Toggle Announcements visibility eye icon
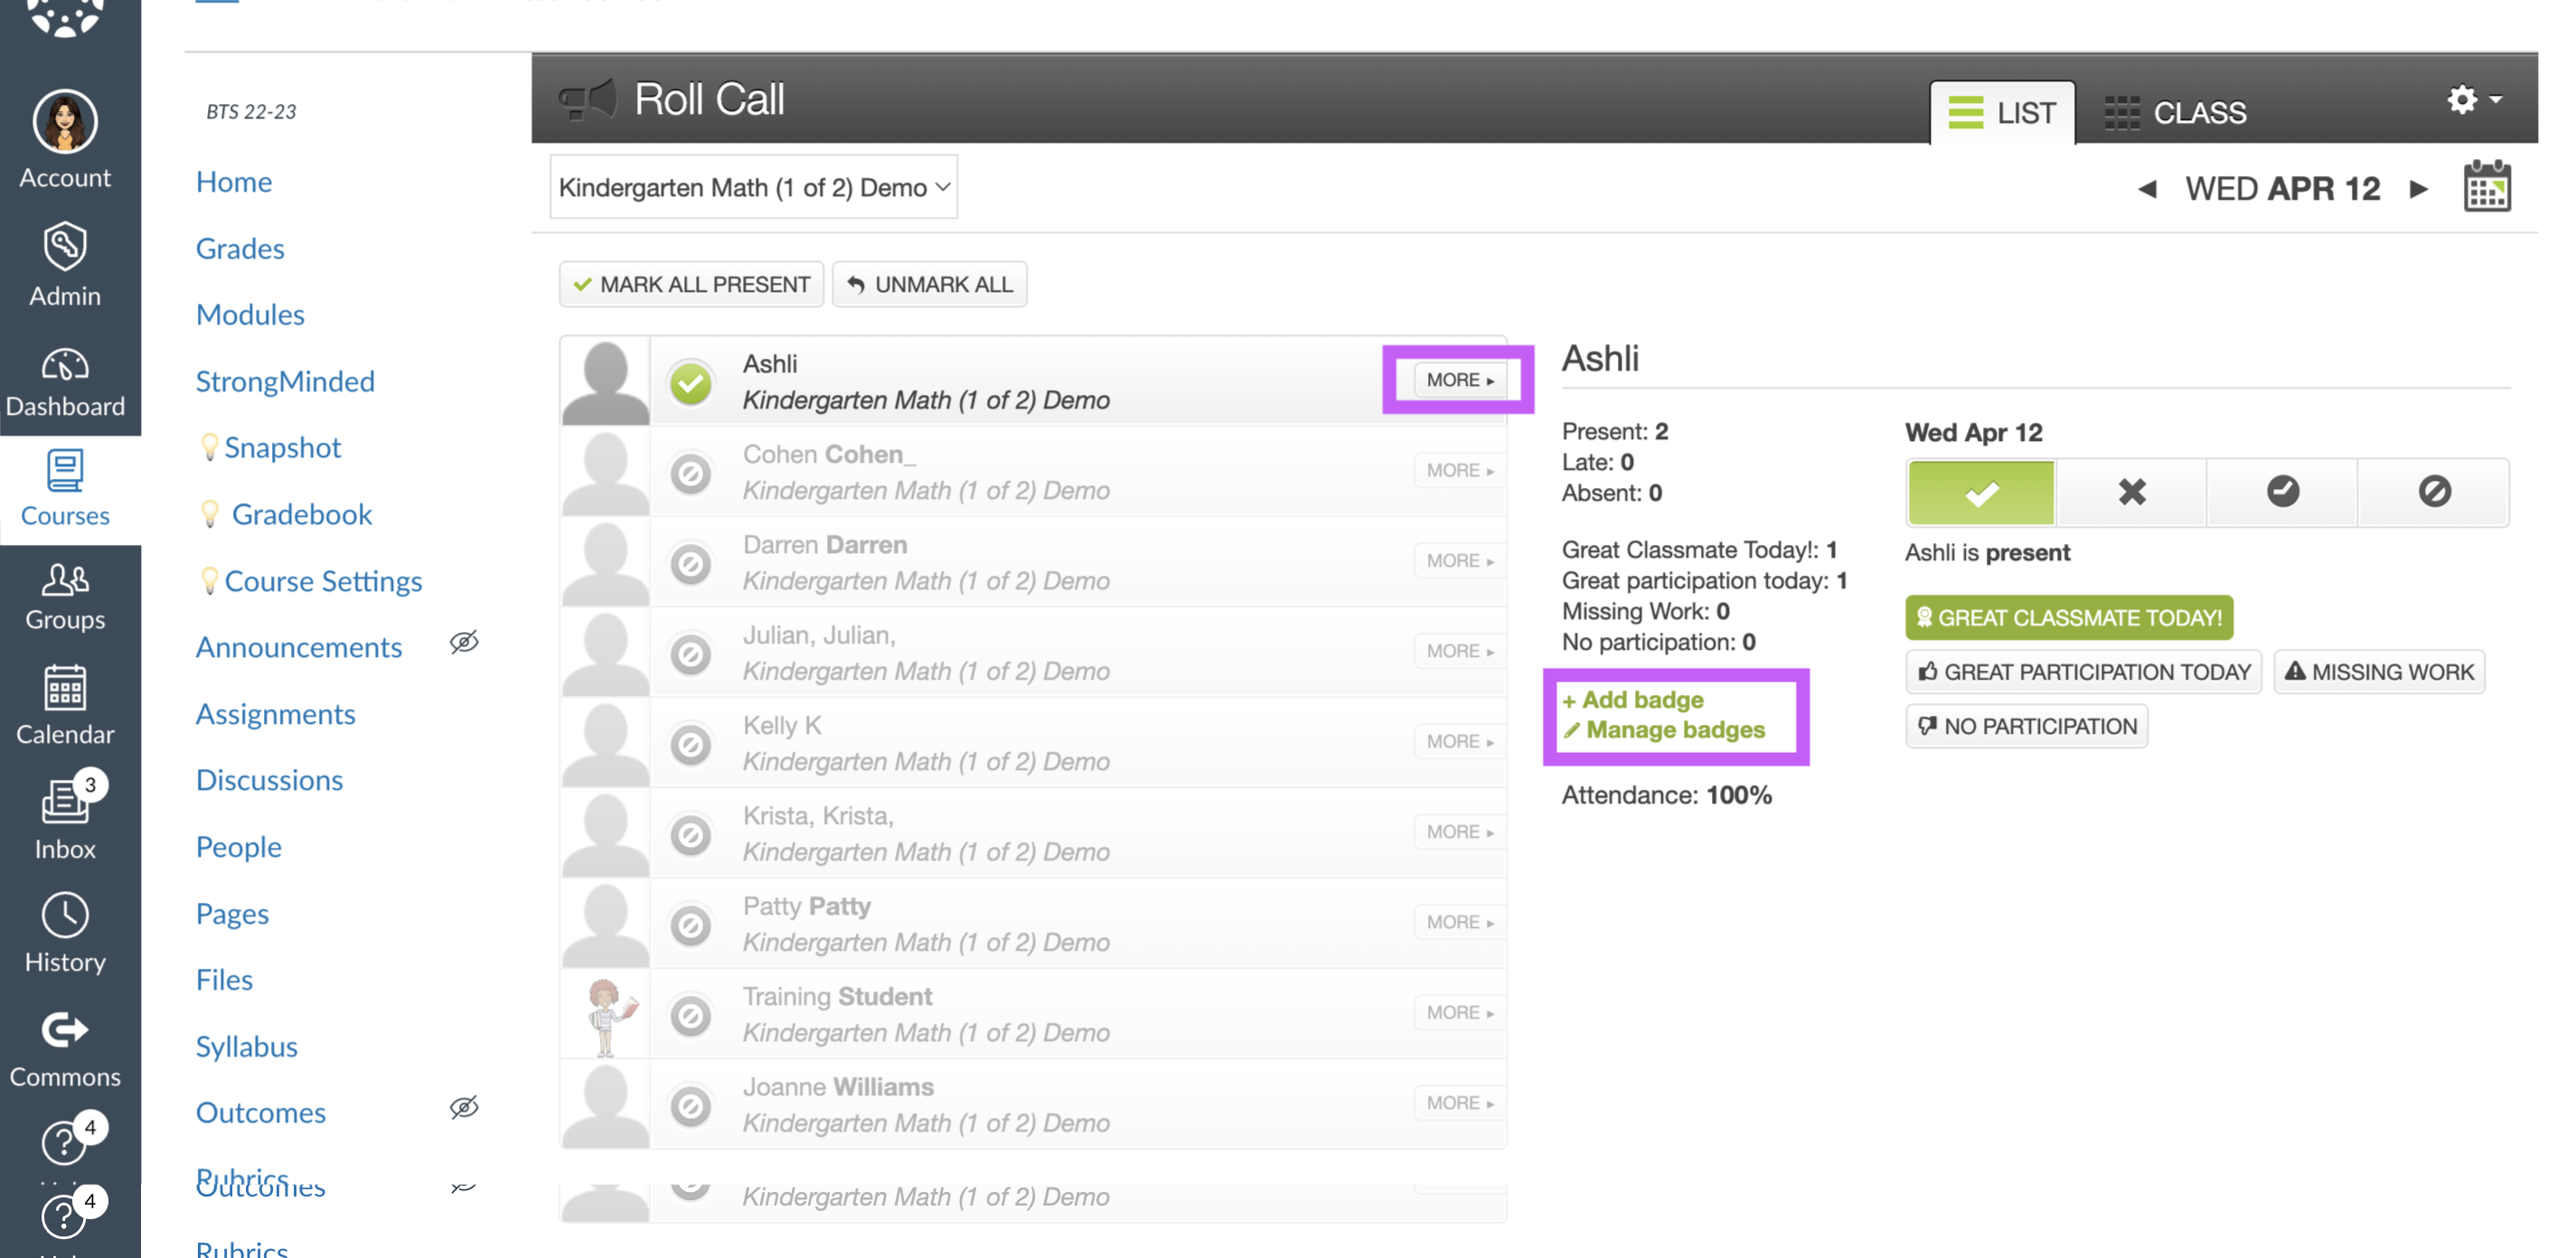 click(464, 642)
